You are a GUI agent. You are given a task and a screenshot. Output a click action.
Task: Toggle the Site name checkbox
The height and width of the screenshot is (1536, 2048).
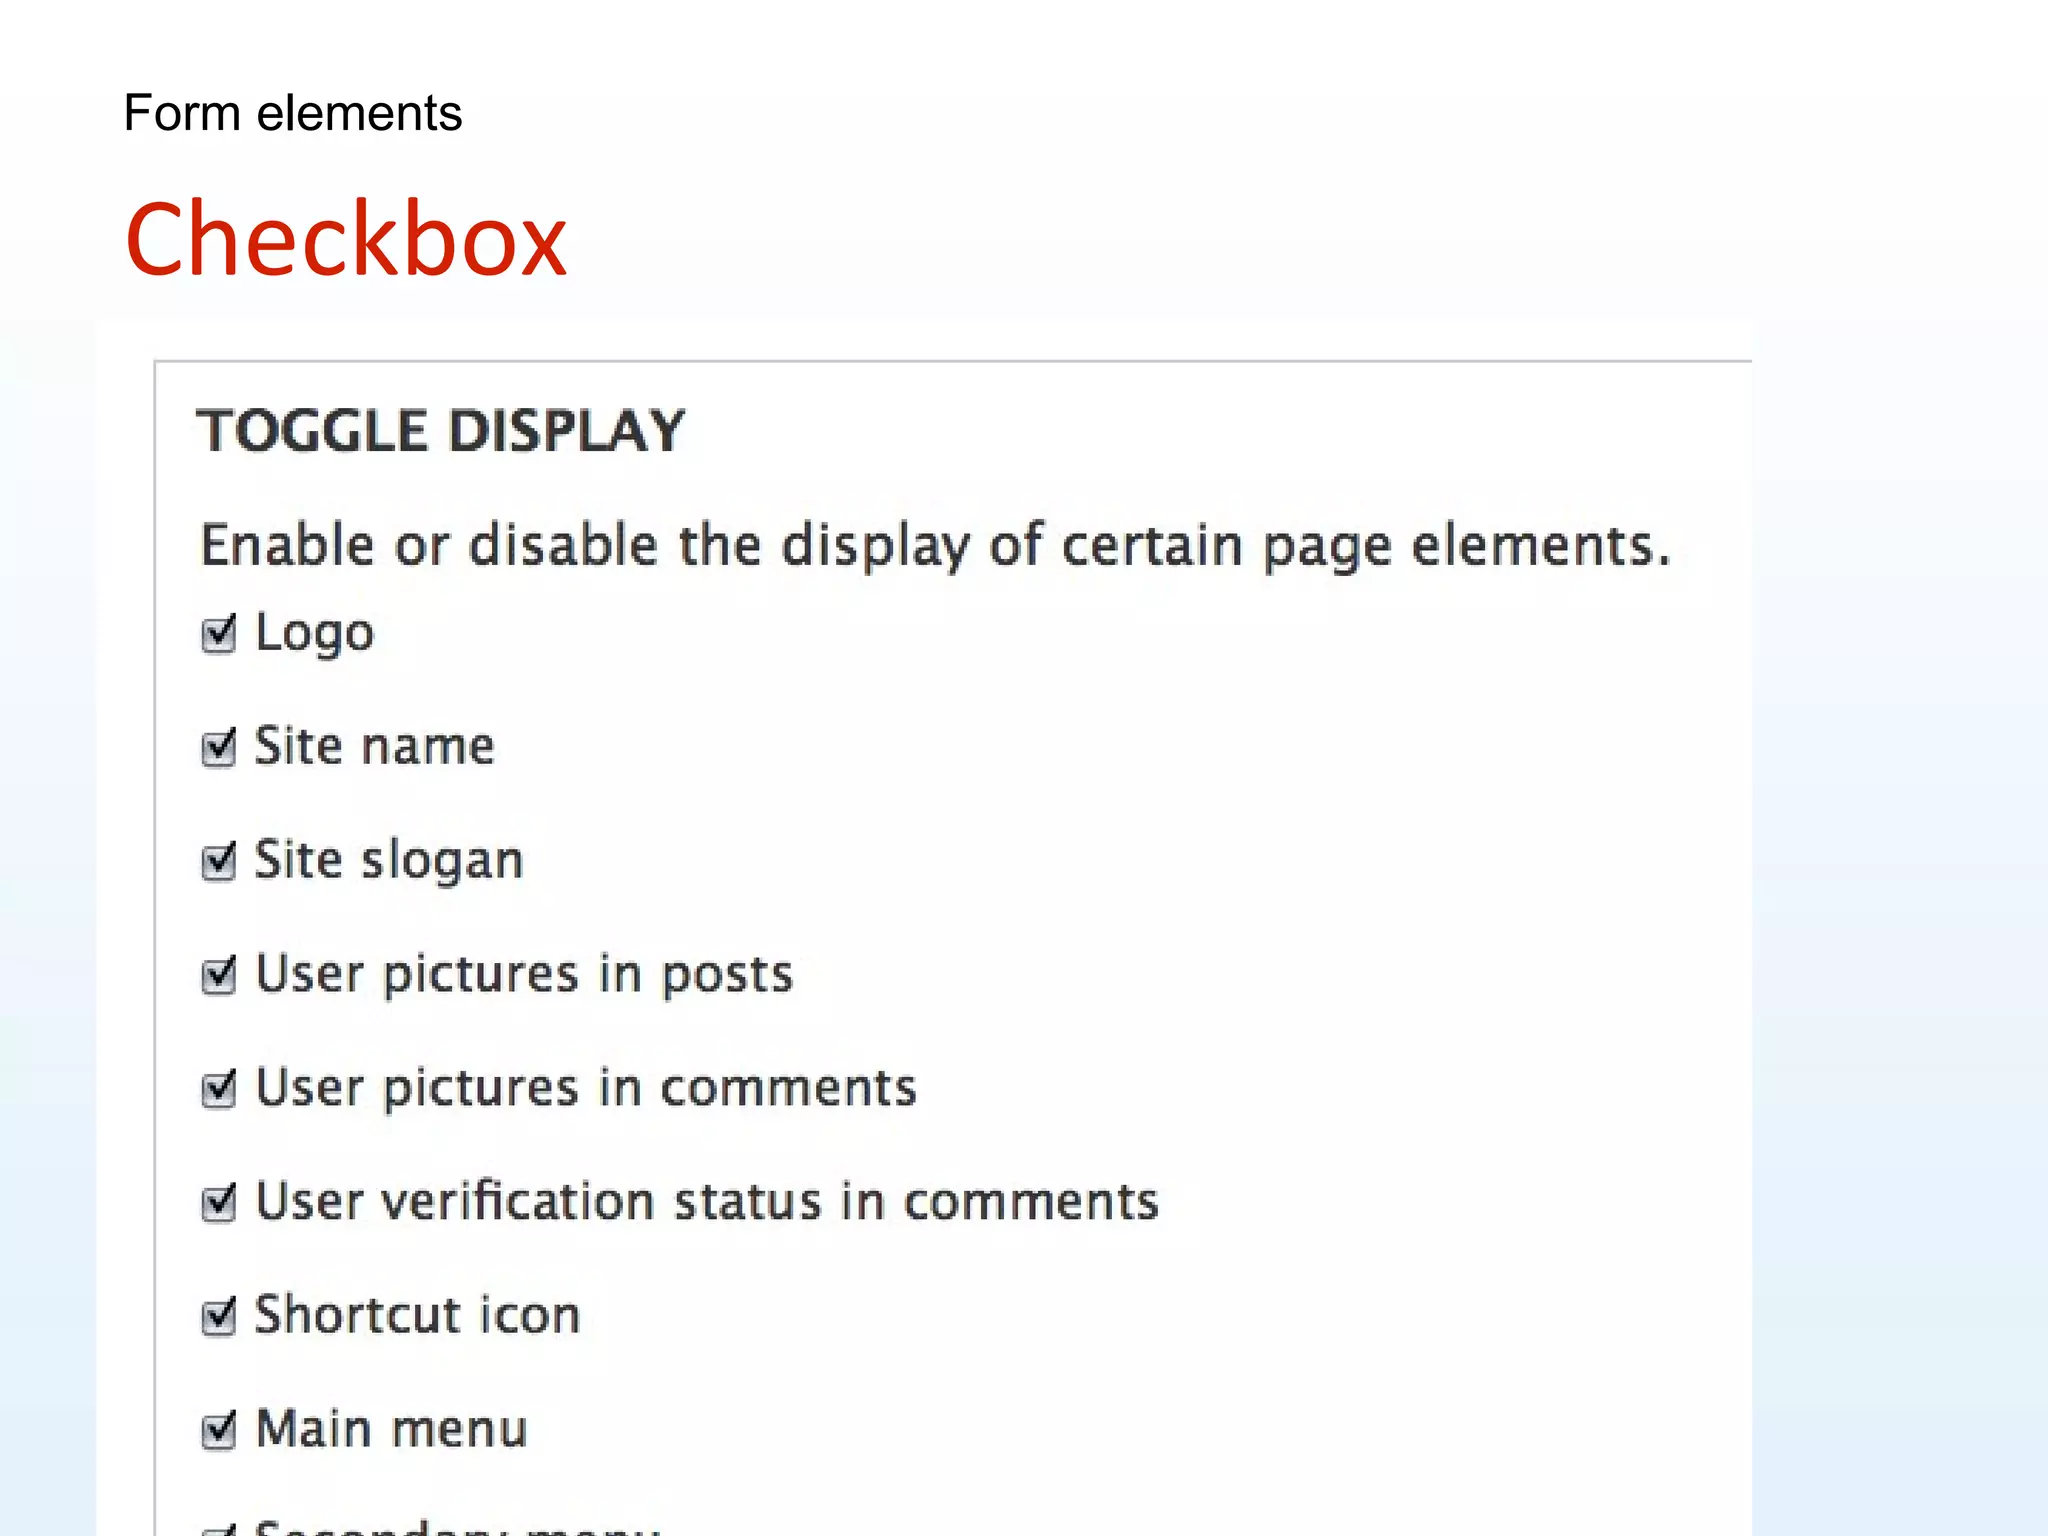click(x=218, y=747)
